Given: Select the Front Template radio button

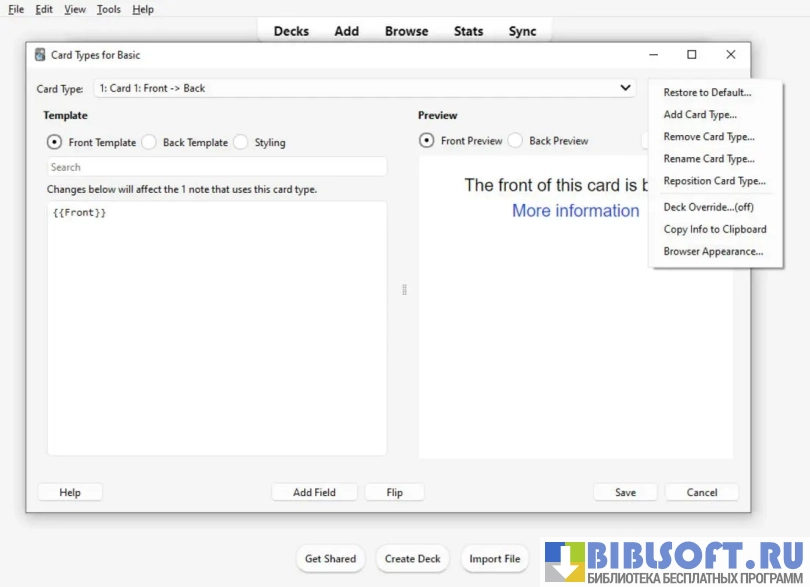Looking at the screenshot, I should 54,142.
